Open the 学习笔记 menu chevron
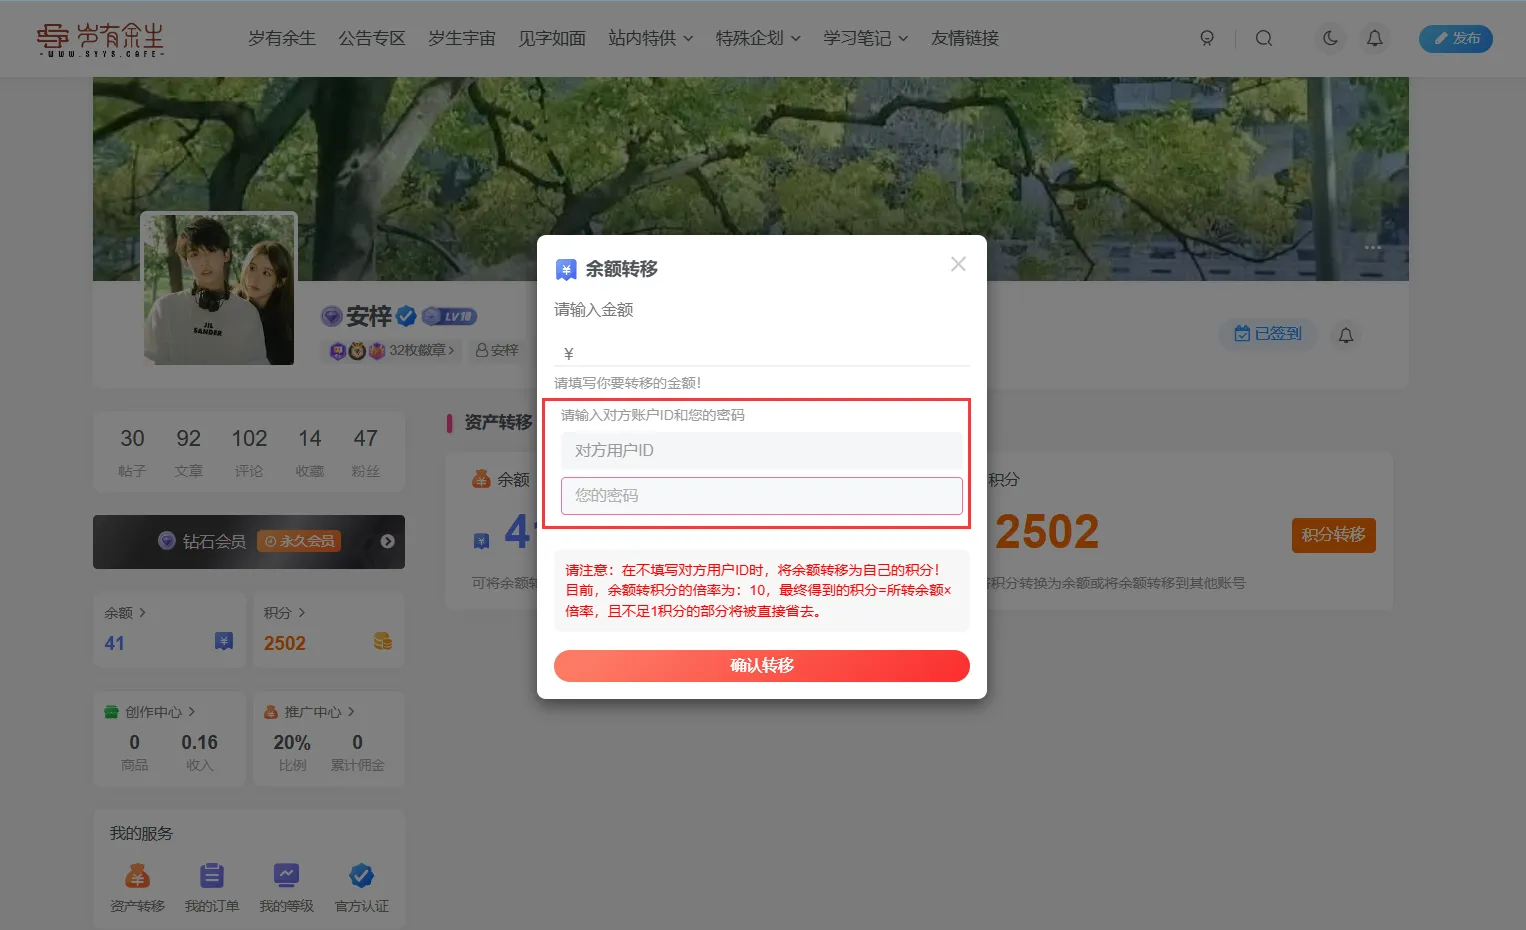 tap(903, 38)
